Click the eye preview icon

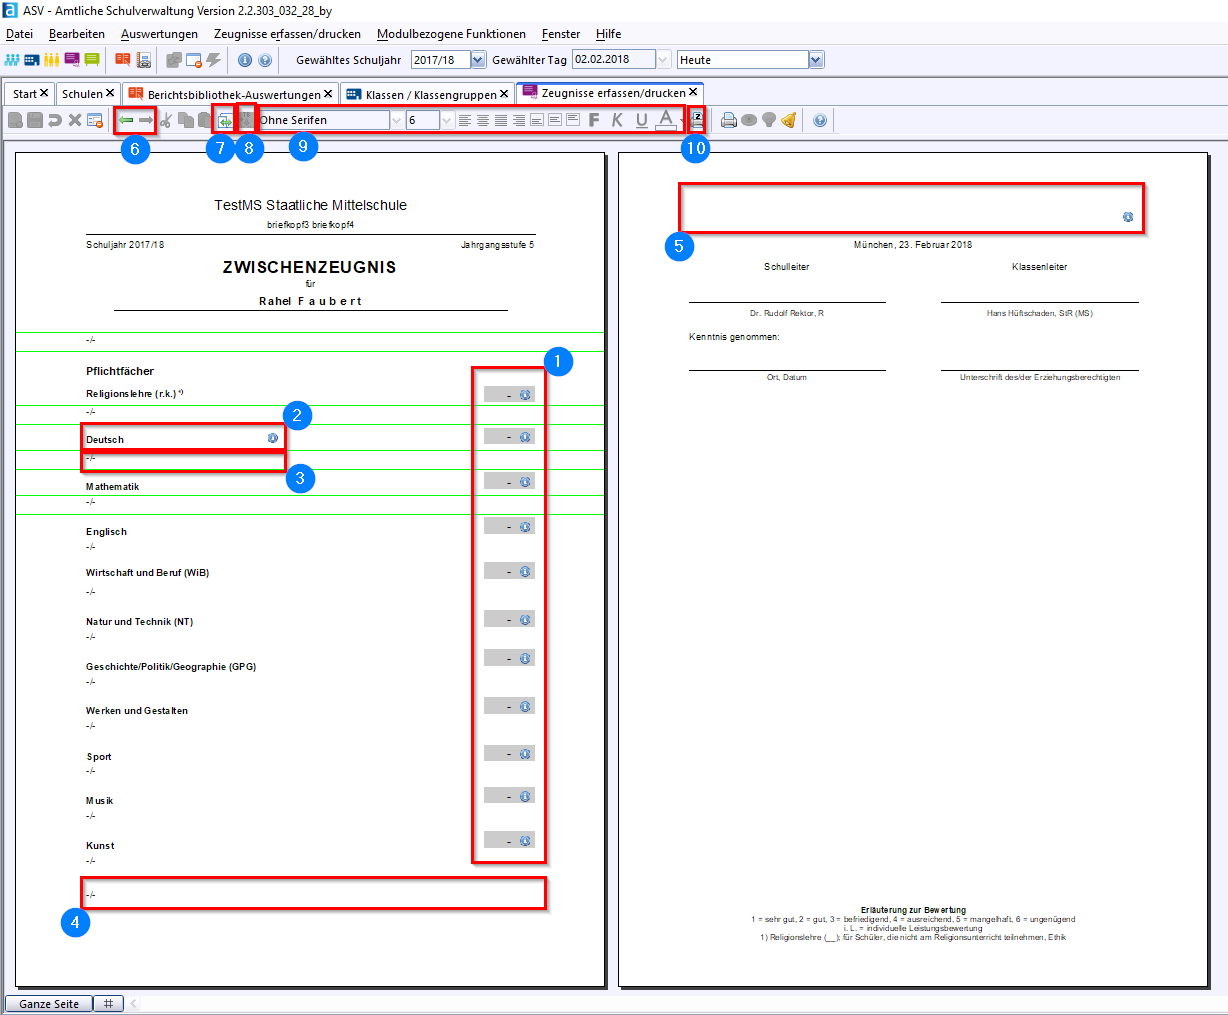pyautogui.click(x=749, y=120)
